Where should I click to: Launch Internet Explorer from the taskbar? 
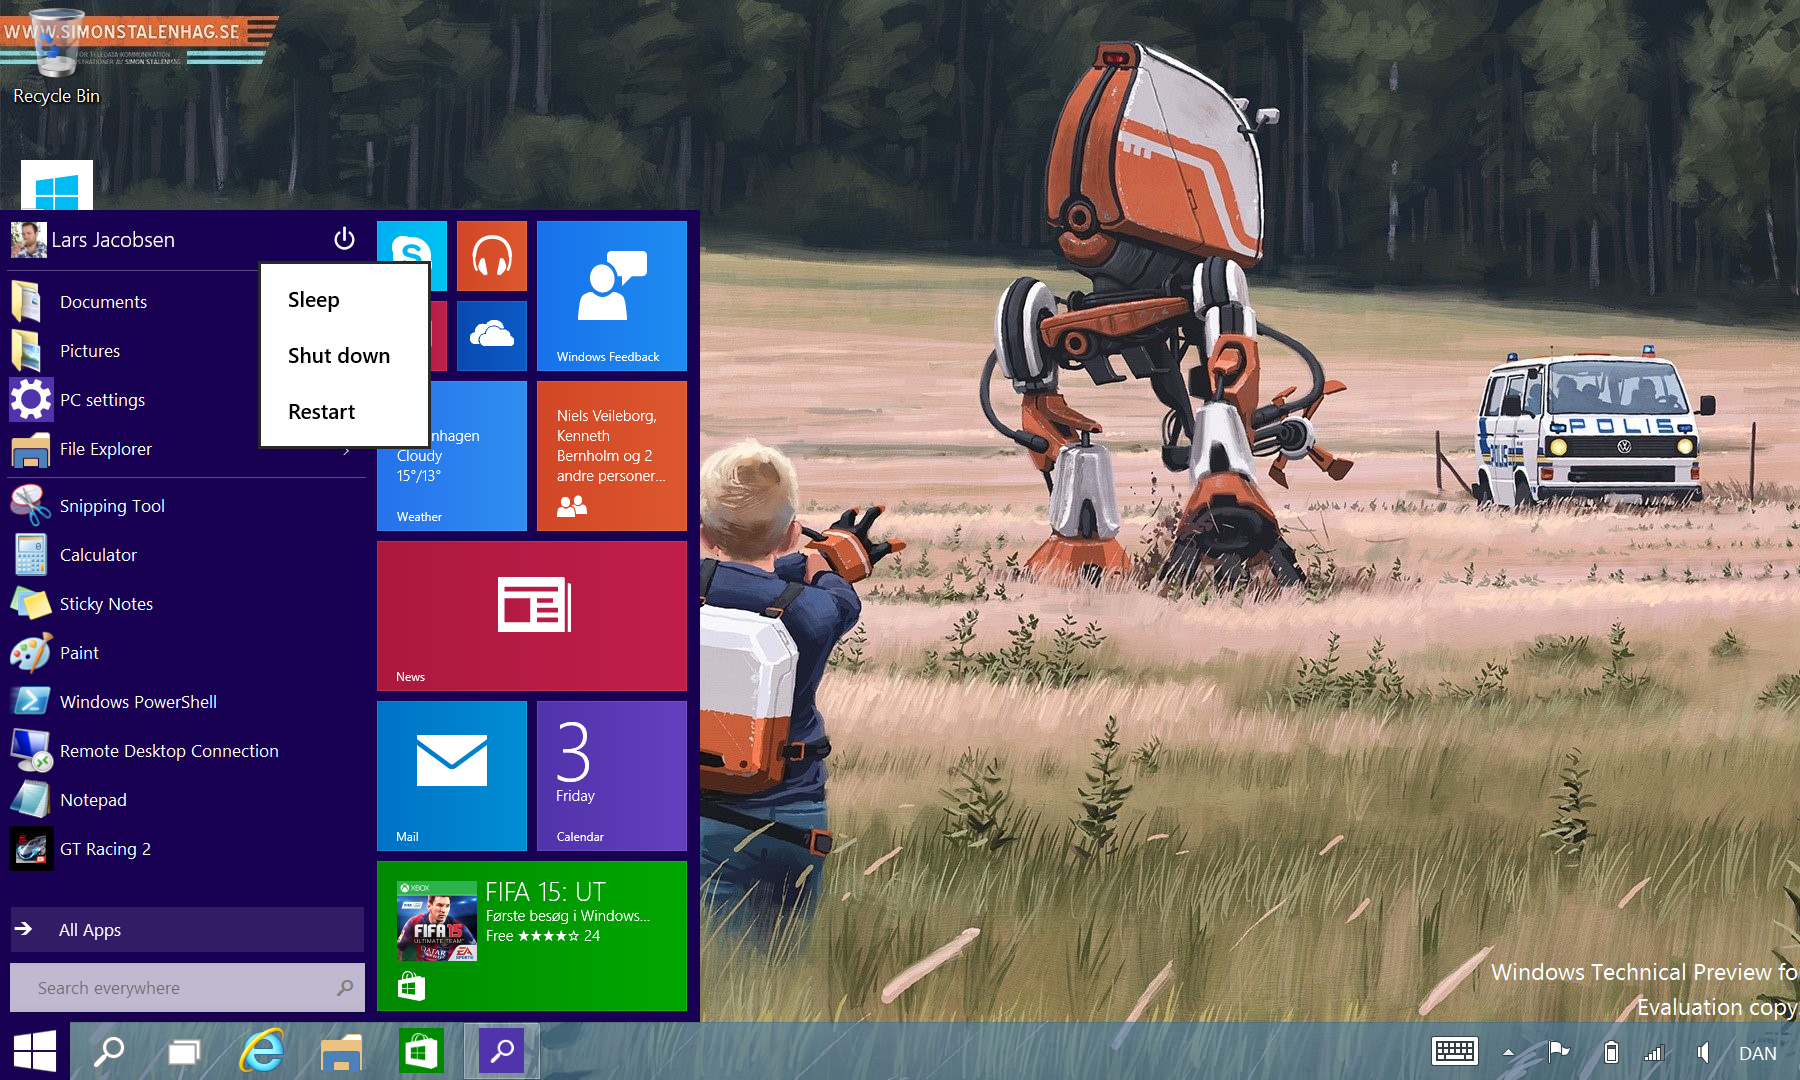262,1051
